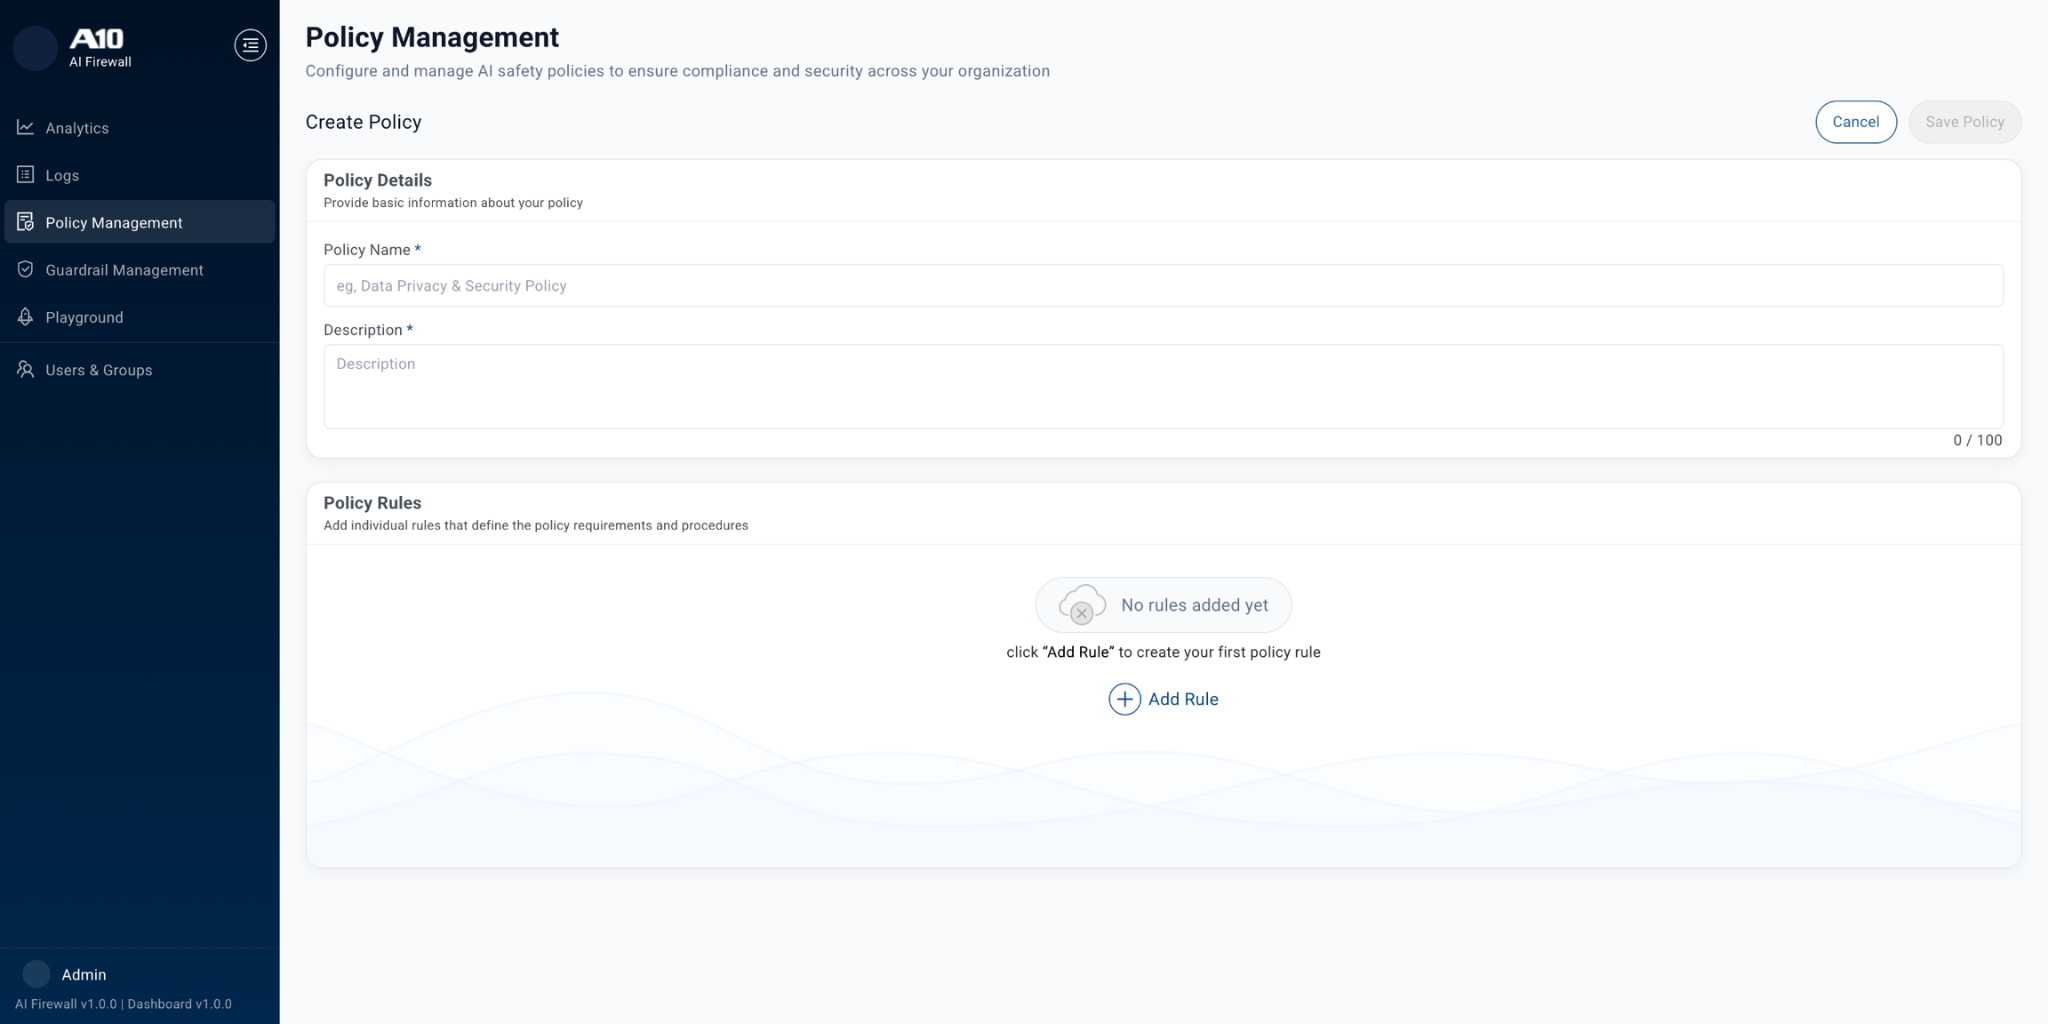Click the Users & Groups people icon
This screenshot has width=2048, height=1024.
25,370
